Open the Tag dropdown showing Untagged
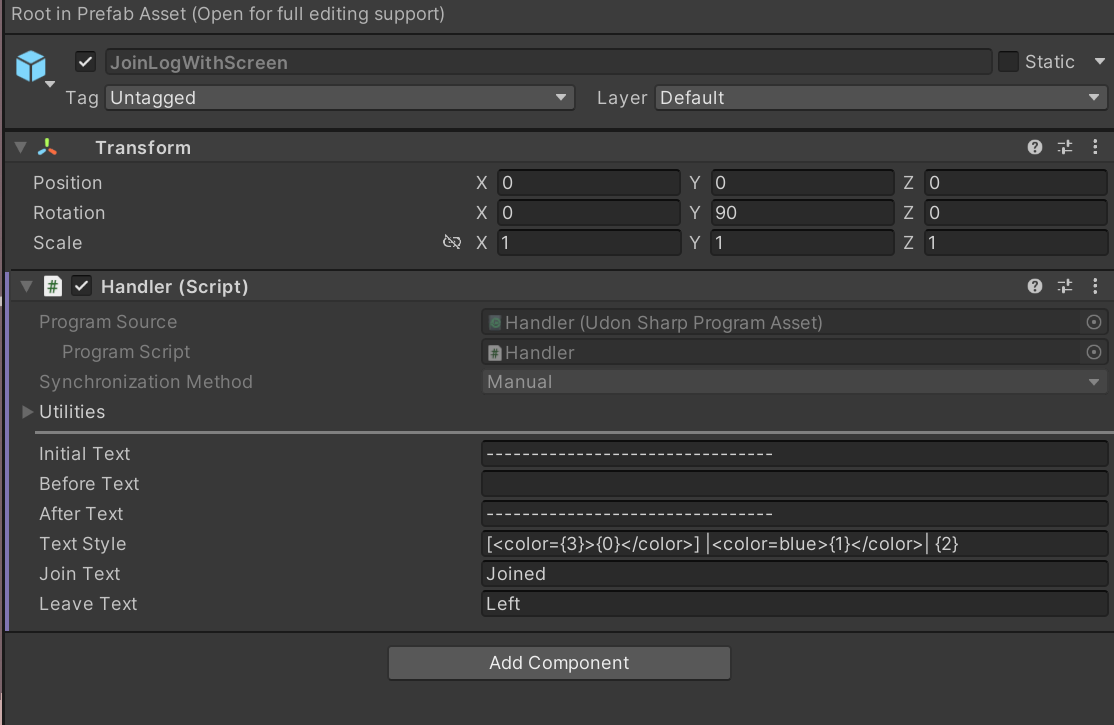Screen dimensions: 1114x725 point(339,98)
